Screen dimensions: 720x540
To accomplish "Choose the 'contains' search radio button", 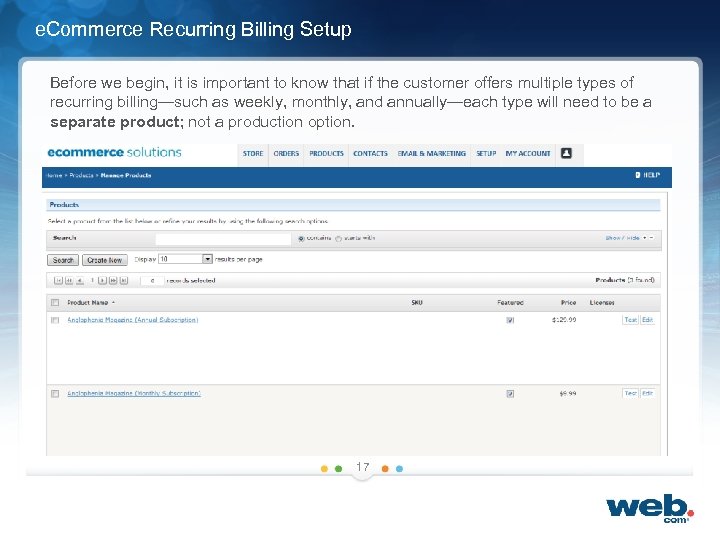I will click(x=301, y=238).
